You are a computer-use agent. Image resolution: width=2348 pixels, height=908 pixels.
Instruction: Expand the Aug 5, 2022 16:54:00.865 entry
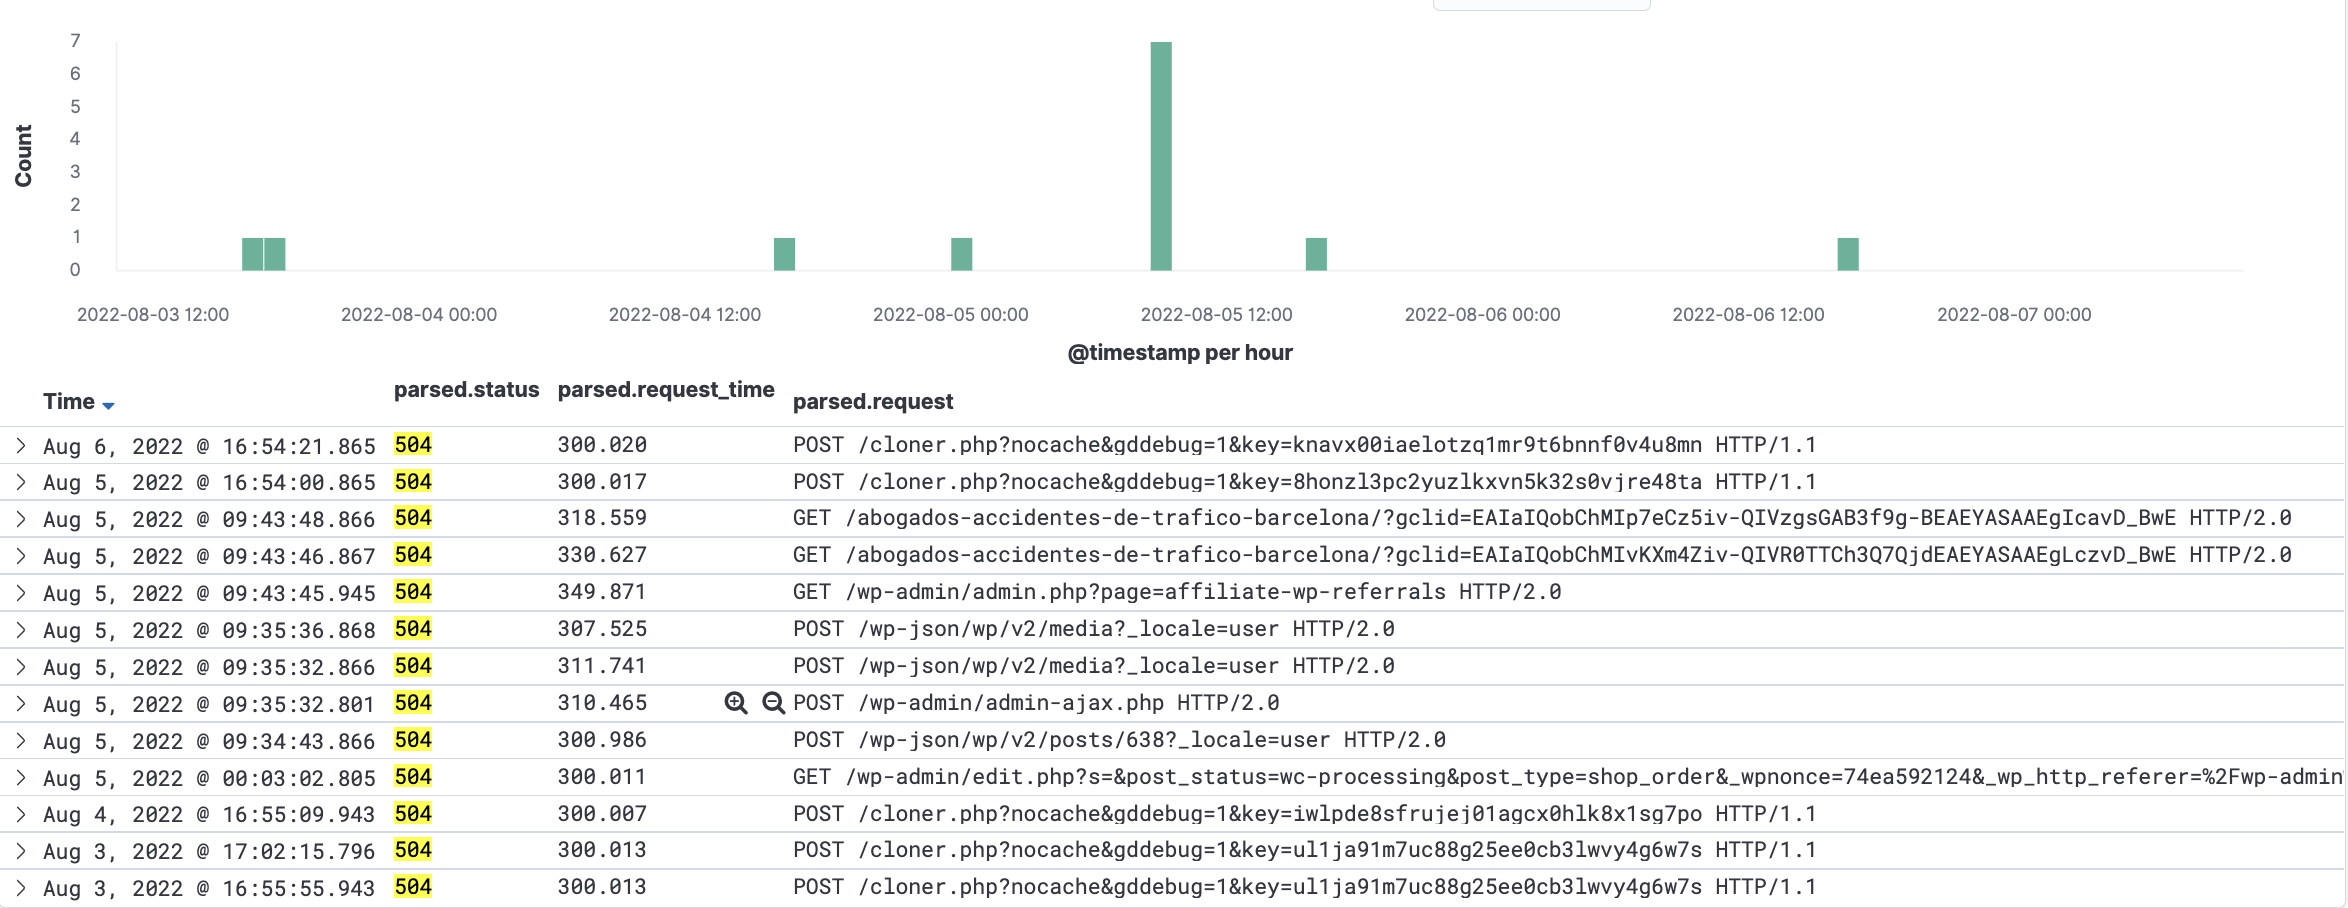[x=21, y=483]
